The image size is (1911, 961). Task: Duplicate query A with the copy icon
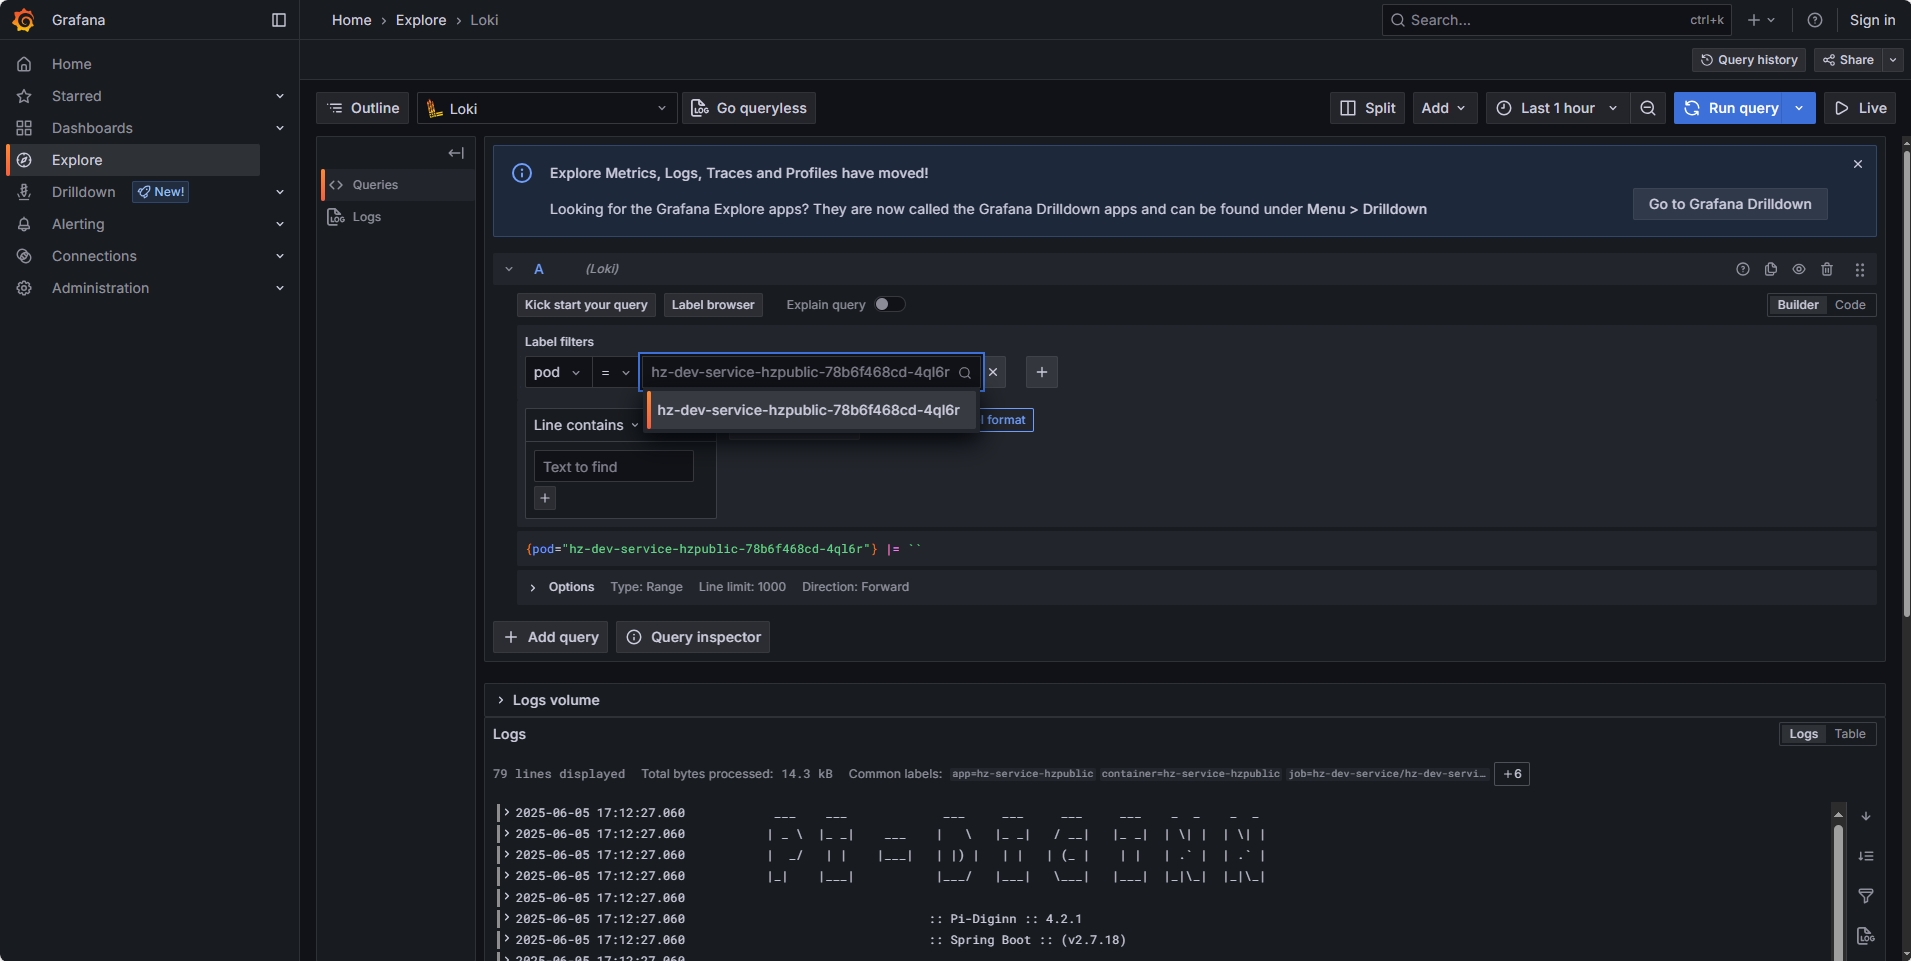click(1771, 269)
